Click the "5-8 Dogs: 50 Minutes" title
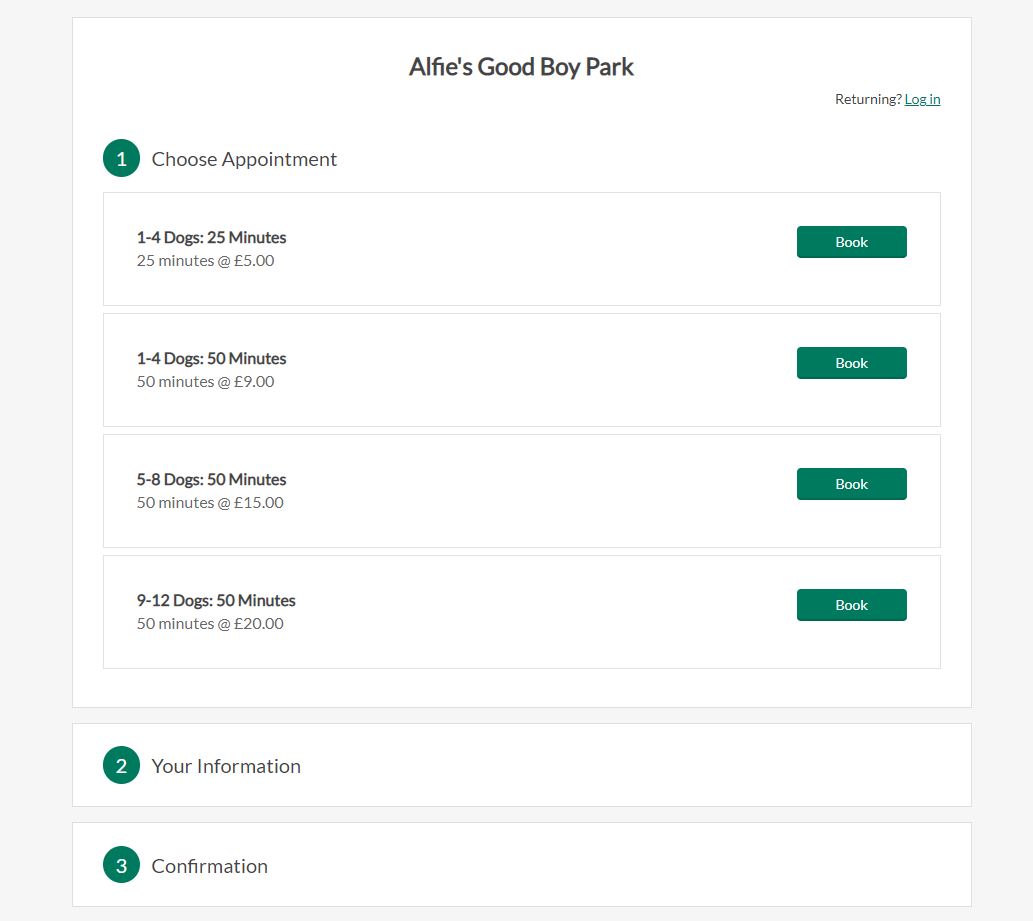 pyautogui.click(x=212, y=480)
